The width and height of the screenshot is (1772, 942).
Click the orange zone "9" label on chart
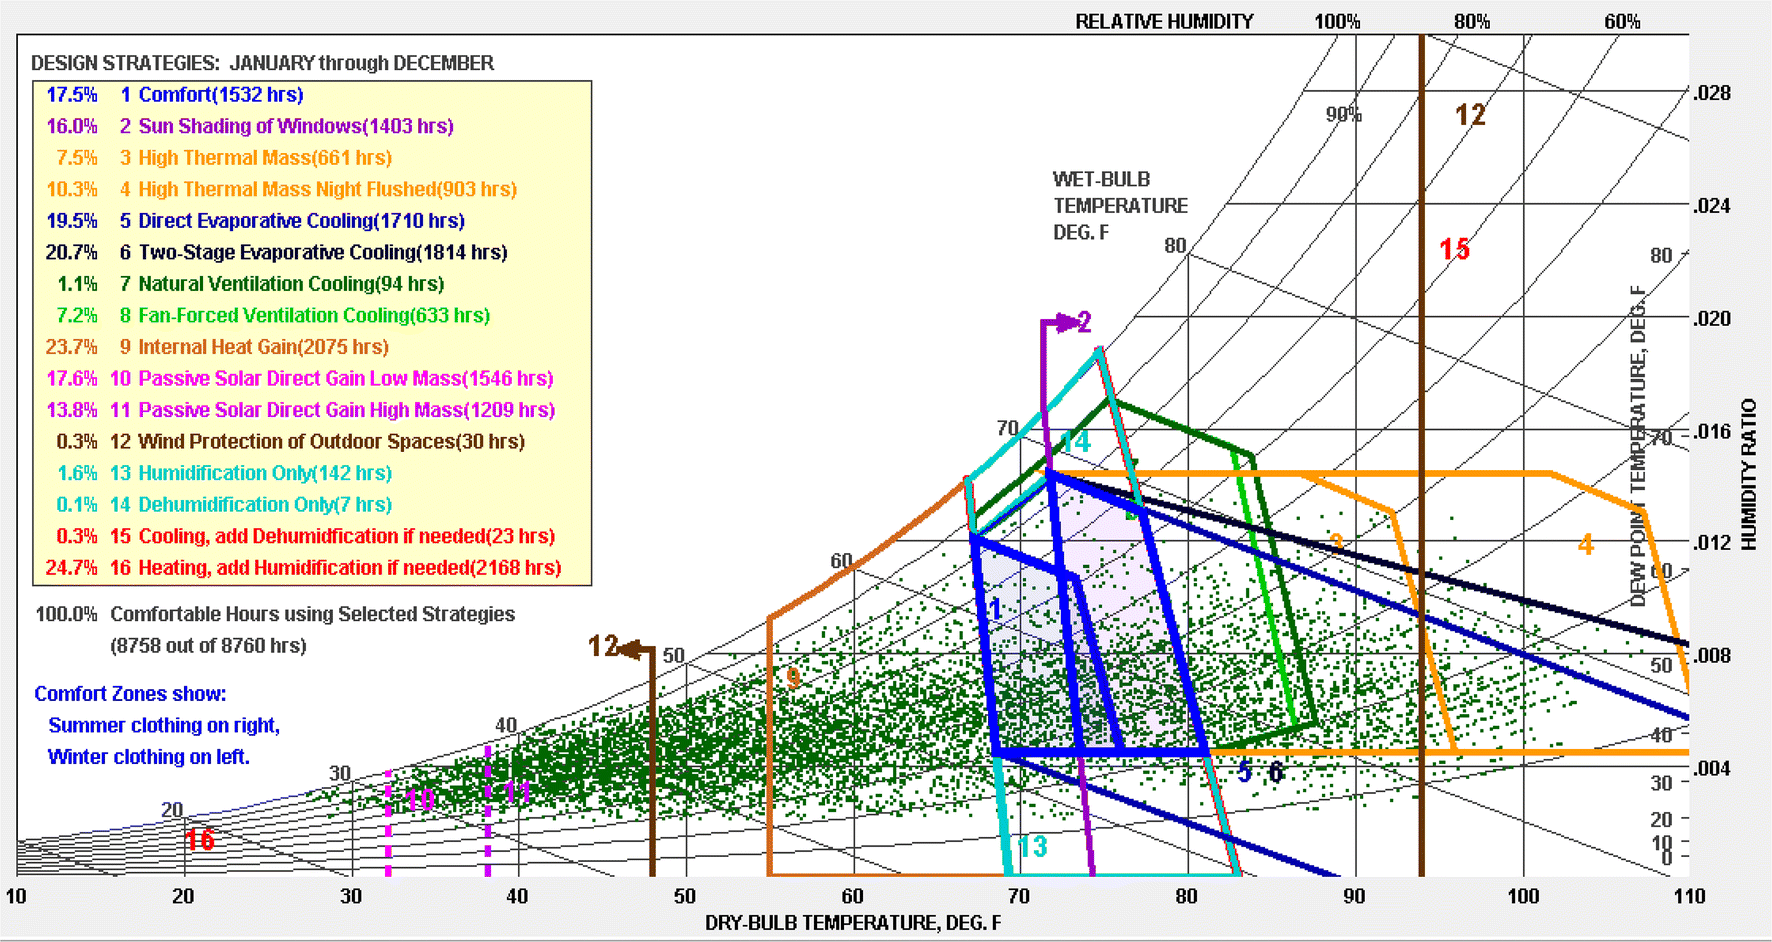coord(793,678)
